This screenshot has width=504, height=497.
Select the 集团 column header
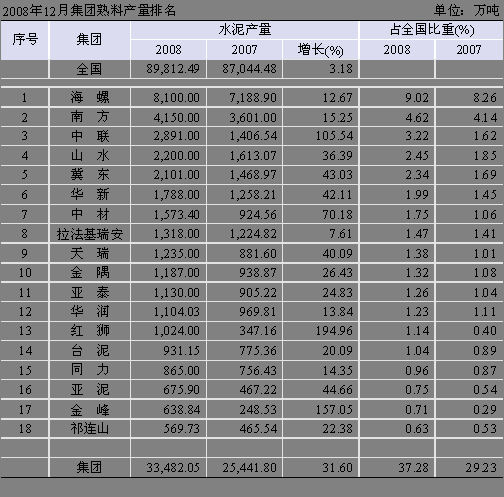[89, 40]
